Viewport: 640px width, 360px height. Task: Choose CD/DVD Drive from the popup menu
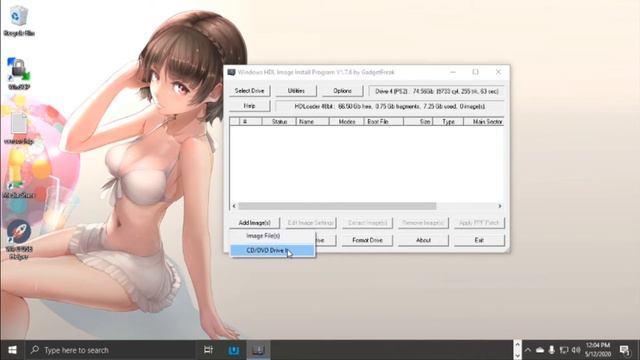[273, 250]
